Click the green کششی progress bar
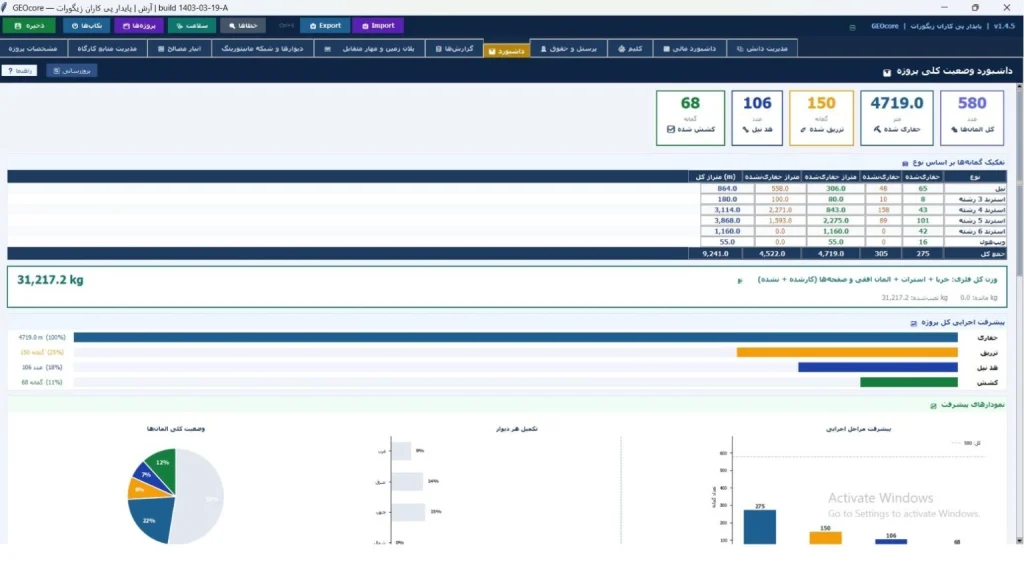The height and width of the screenshot is (561, 1024). pos(908,382)
